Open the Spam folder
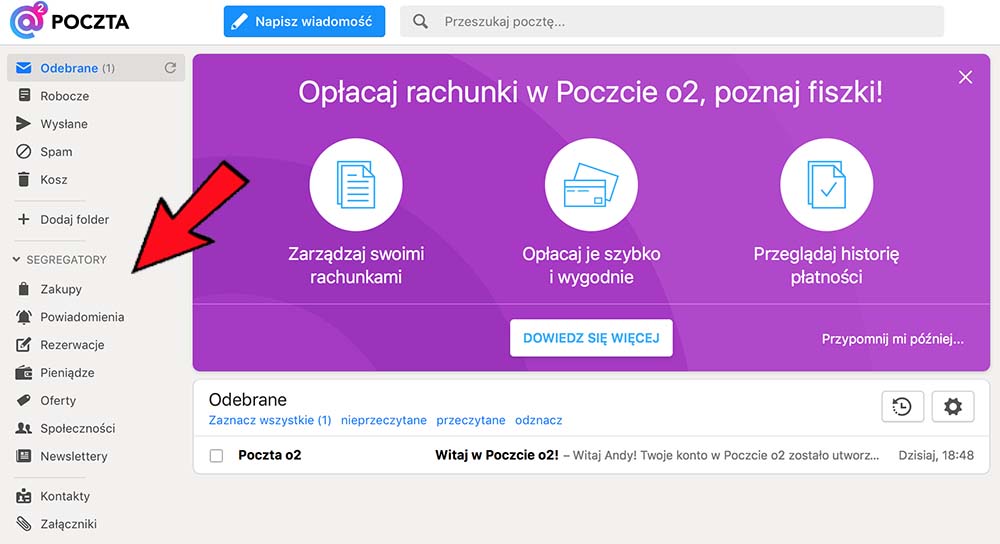This screenshot has height=544, width=1000. coord(56,152)
